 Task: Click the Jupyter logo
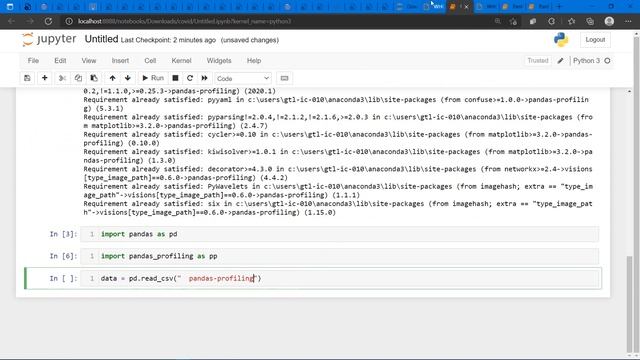click(x=49, y=40)
